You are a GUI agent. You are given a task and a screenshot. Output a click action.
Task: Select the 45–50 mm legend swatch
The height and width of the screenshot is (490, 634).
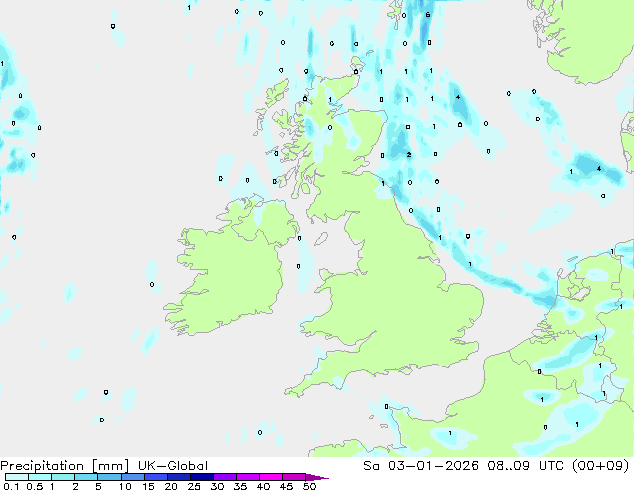click(294, 477)
